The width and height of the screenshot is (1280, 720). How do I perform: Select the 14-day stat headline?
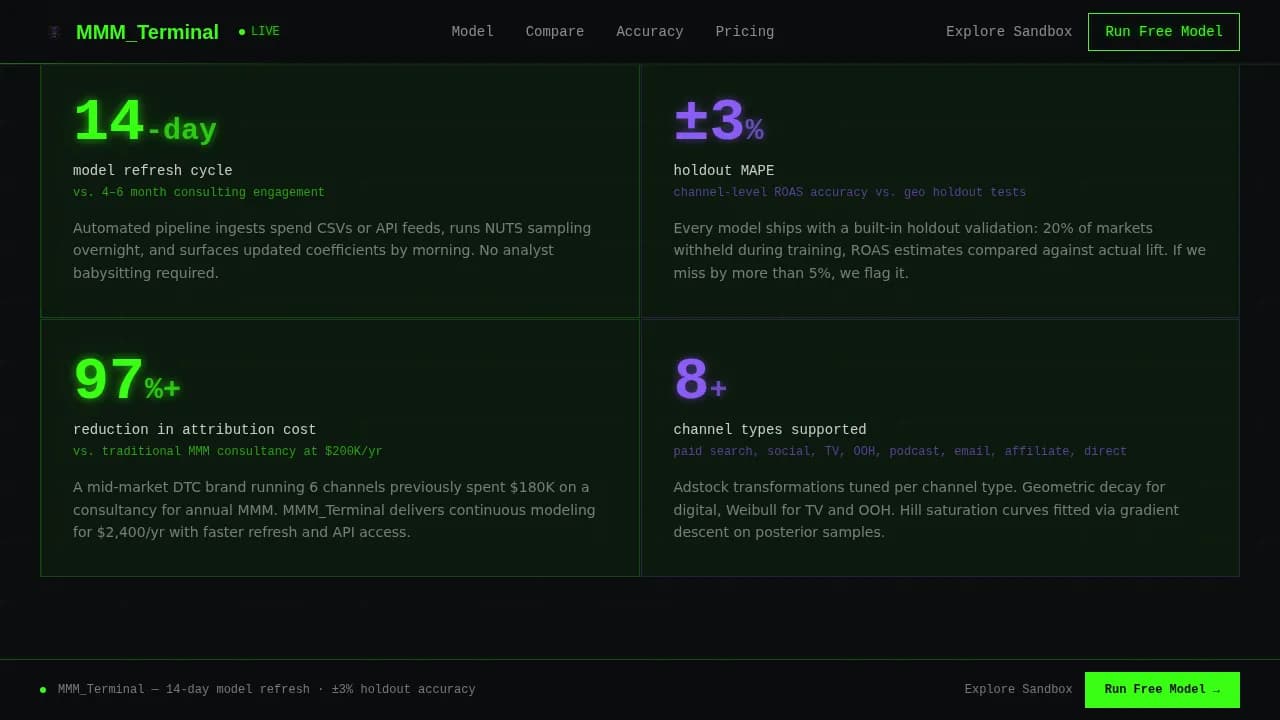pyautogui.click(x=145, y=123)
